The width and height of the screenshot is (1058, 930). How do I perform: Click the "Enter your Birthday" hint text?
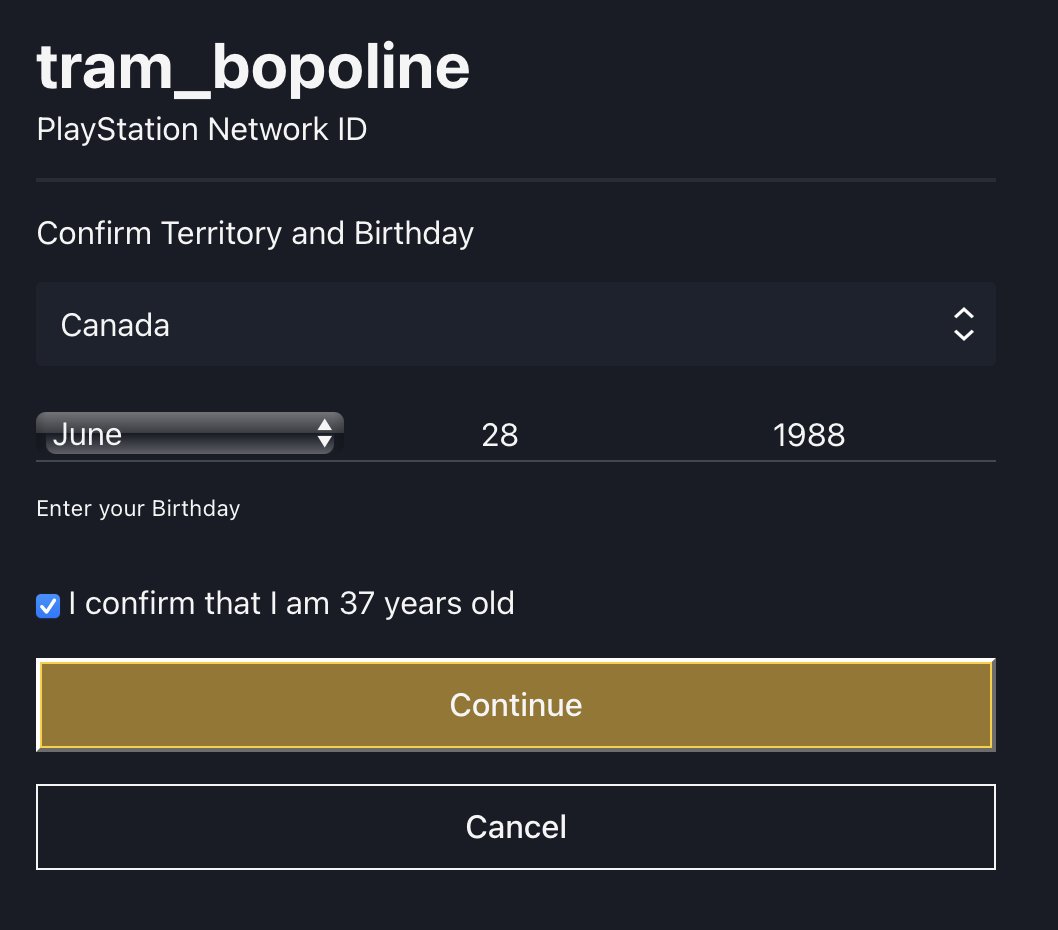pos(138,509)
